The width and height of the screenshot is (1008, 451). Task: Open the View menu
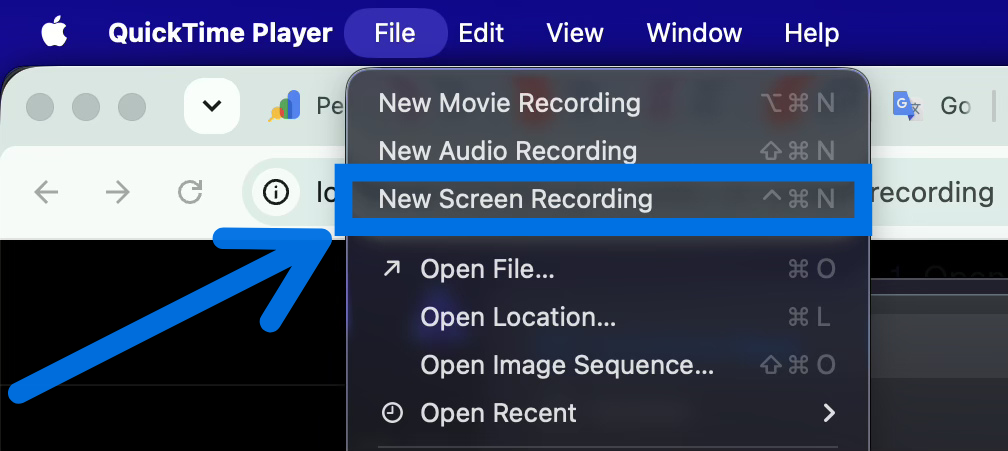[575, 33]
